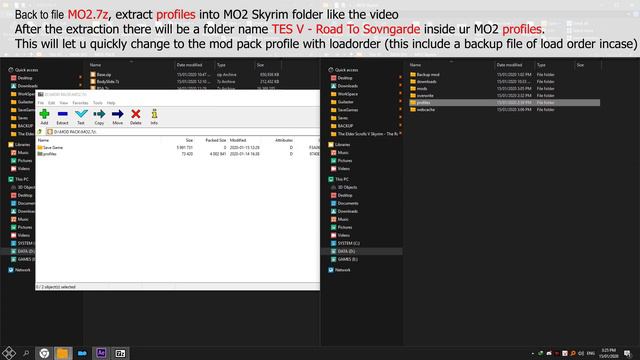The height and width of the screenshot is (360, 640).
Task: Open the Help menu in 7-Zip
Action: click(x=111, y=103)
